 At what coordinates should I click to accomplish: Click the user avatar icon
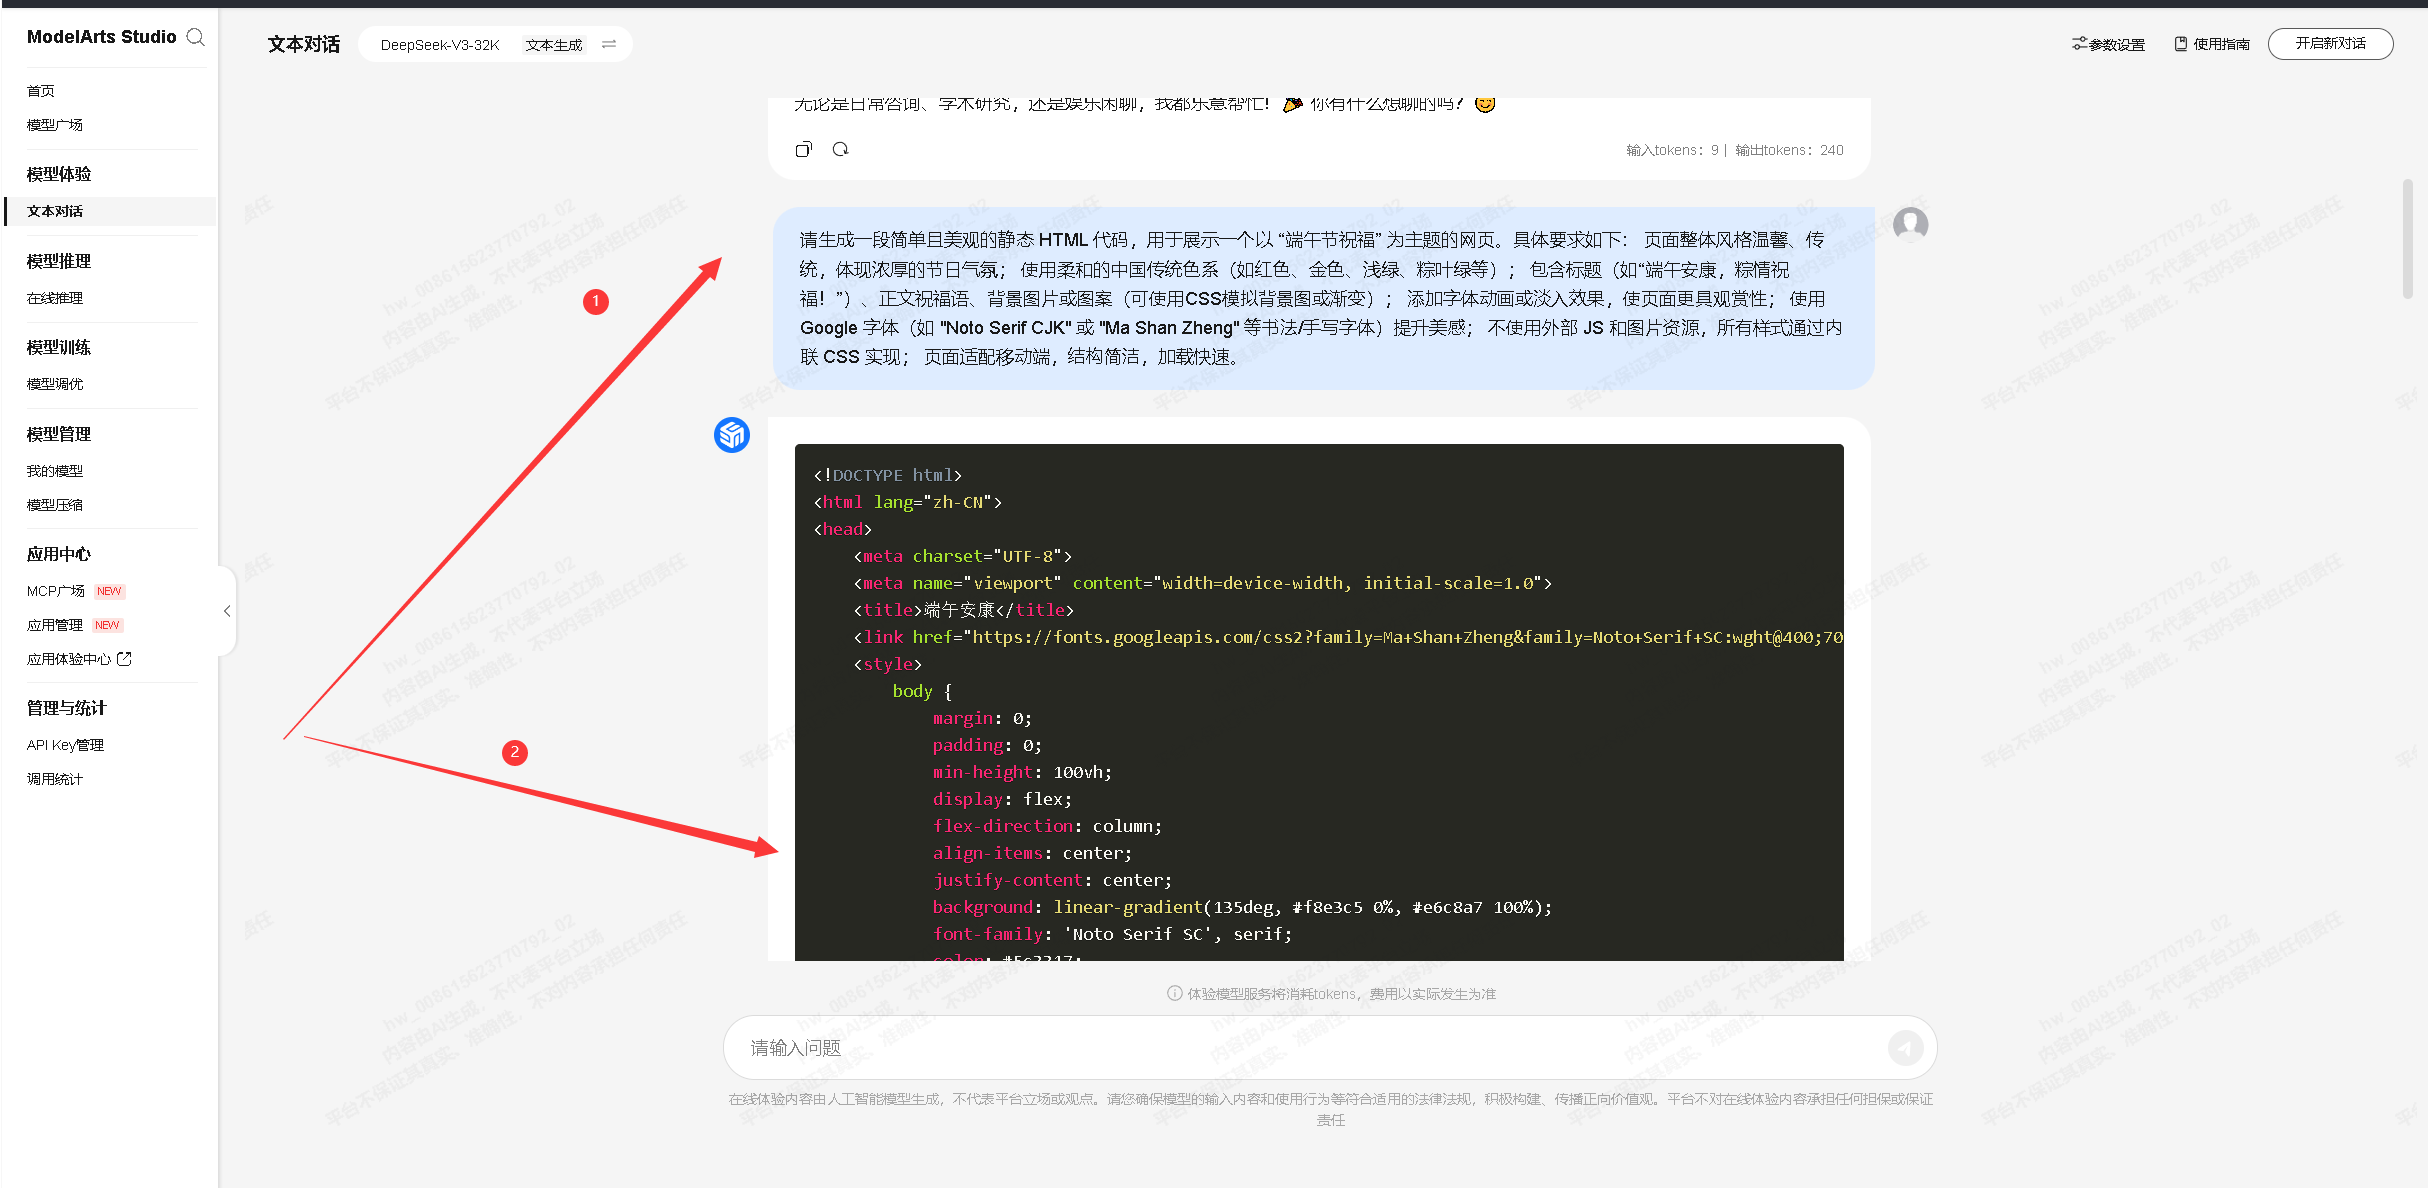(x=1910, y=224)
